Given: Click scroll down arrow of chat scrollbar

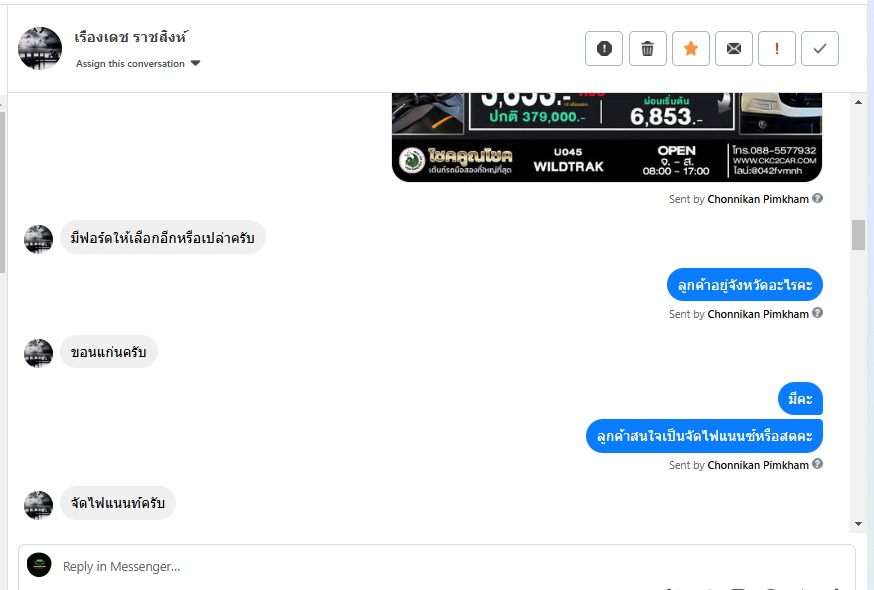Looking at the screenshot, I should 858,524.
